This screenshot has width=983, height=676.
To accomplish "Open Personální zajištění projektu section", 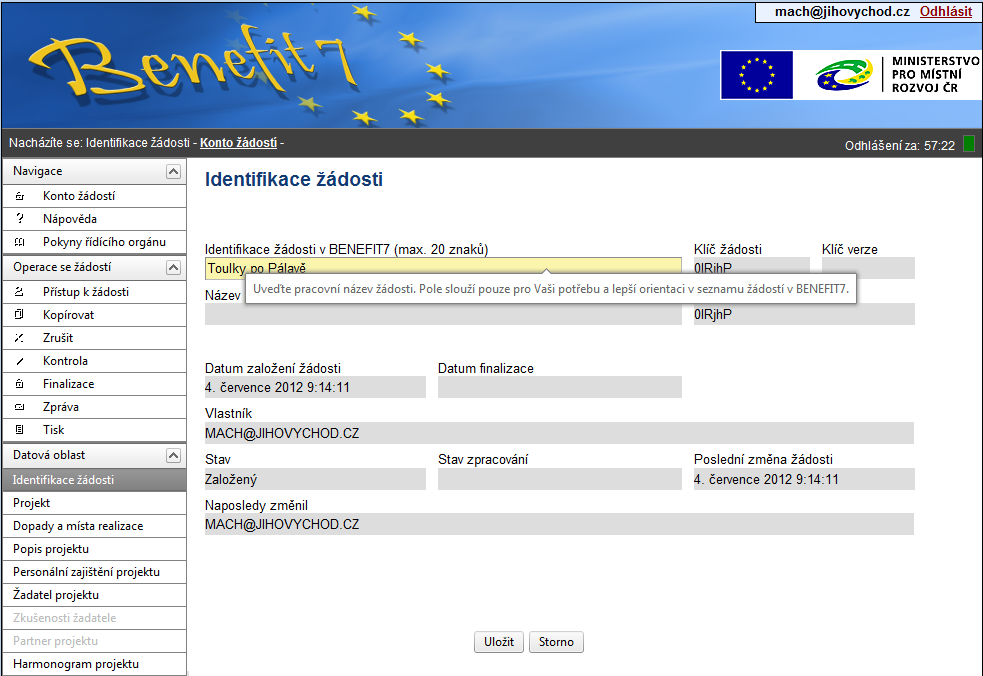I will click(95, 572).
